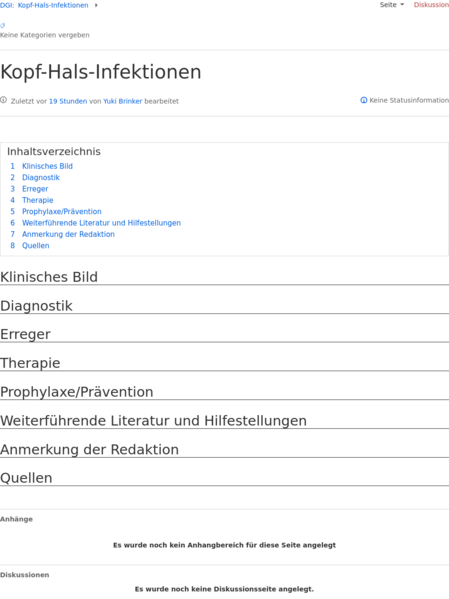Click the 'Keine Statusinformation' status link
This screenshot has height=599, width=449.
tap(409, 100)
